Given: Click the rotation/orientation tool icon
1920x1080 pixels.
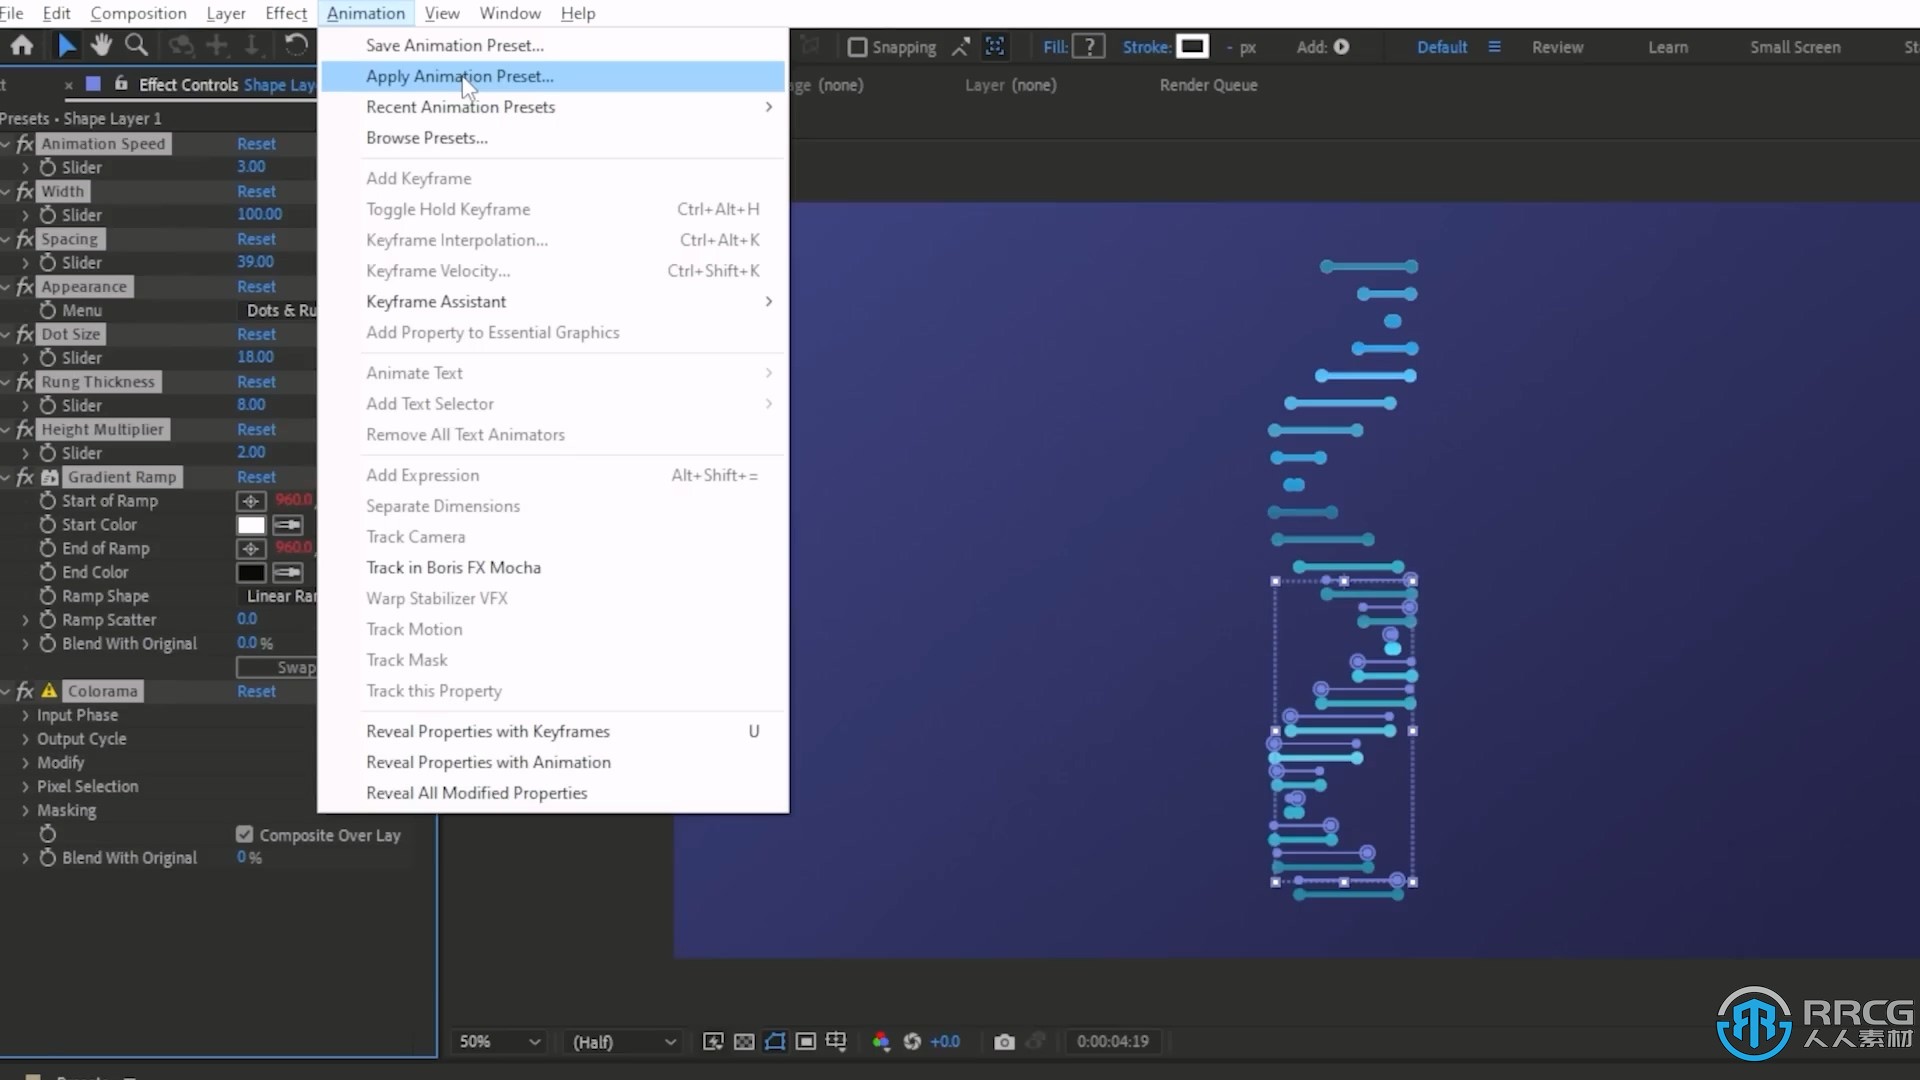Looking at the screenshot, I should tap(295, 46).
